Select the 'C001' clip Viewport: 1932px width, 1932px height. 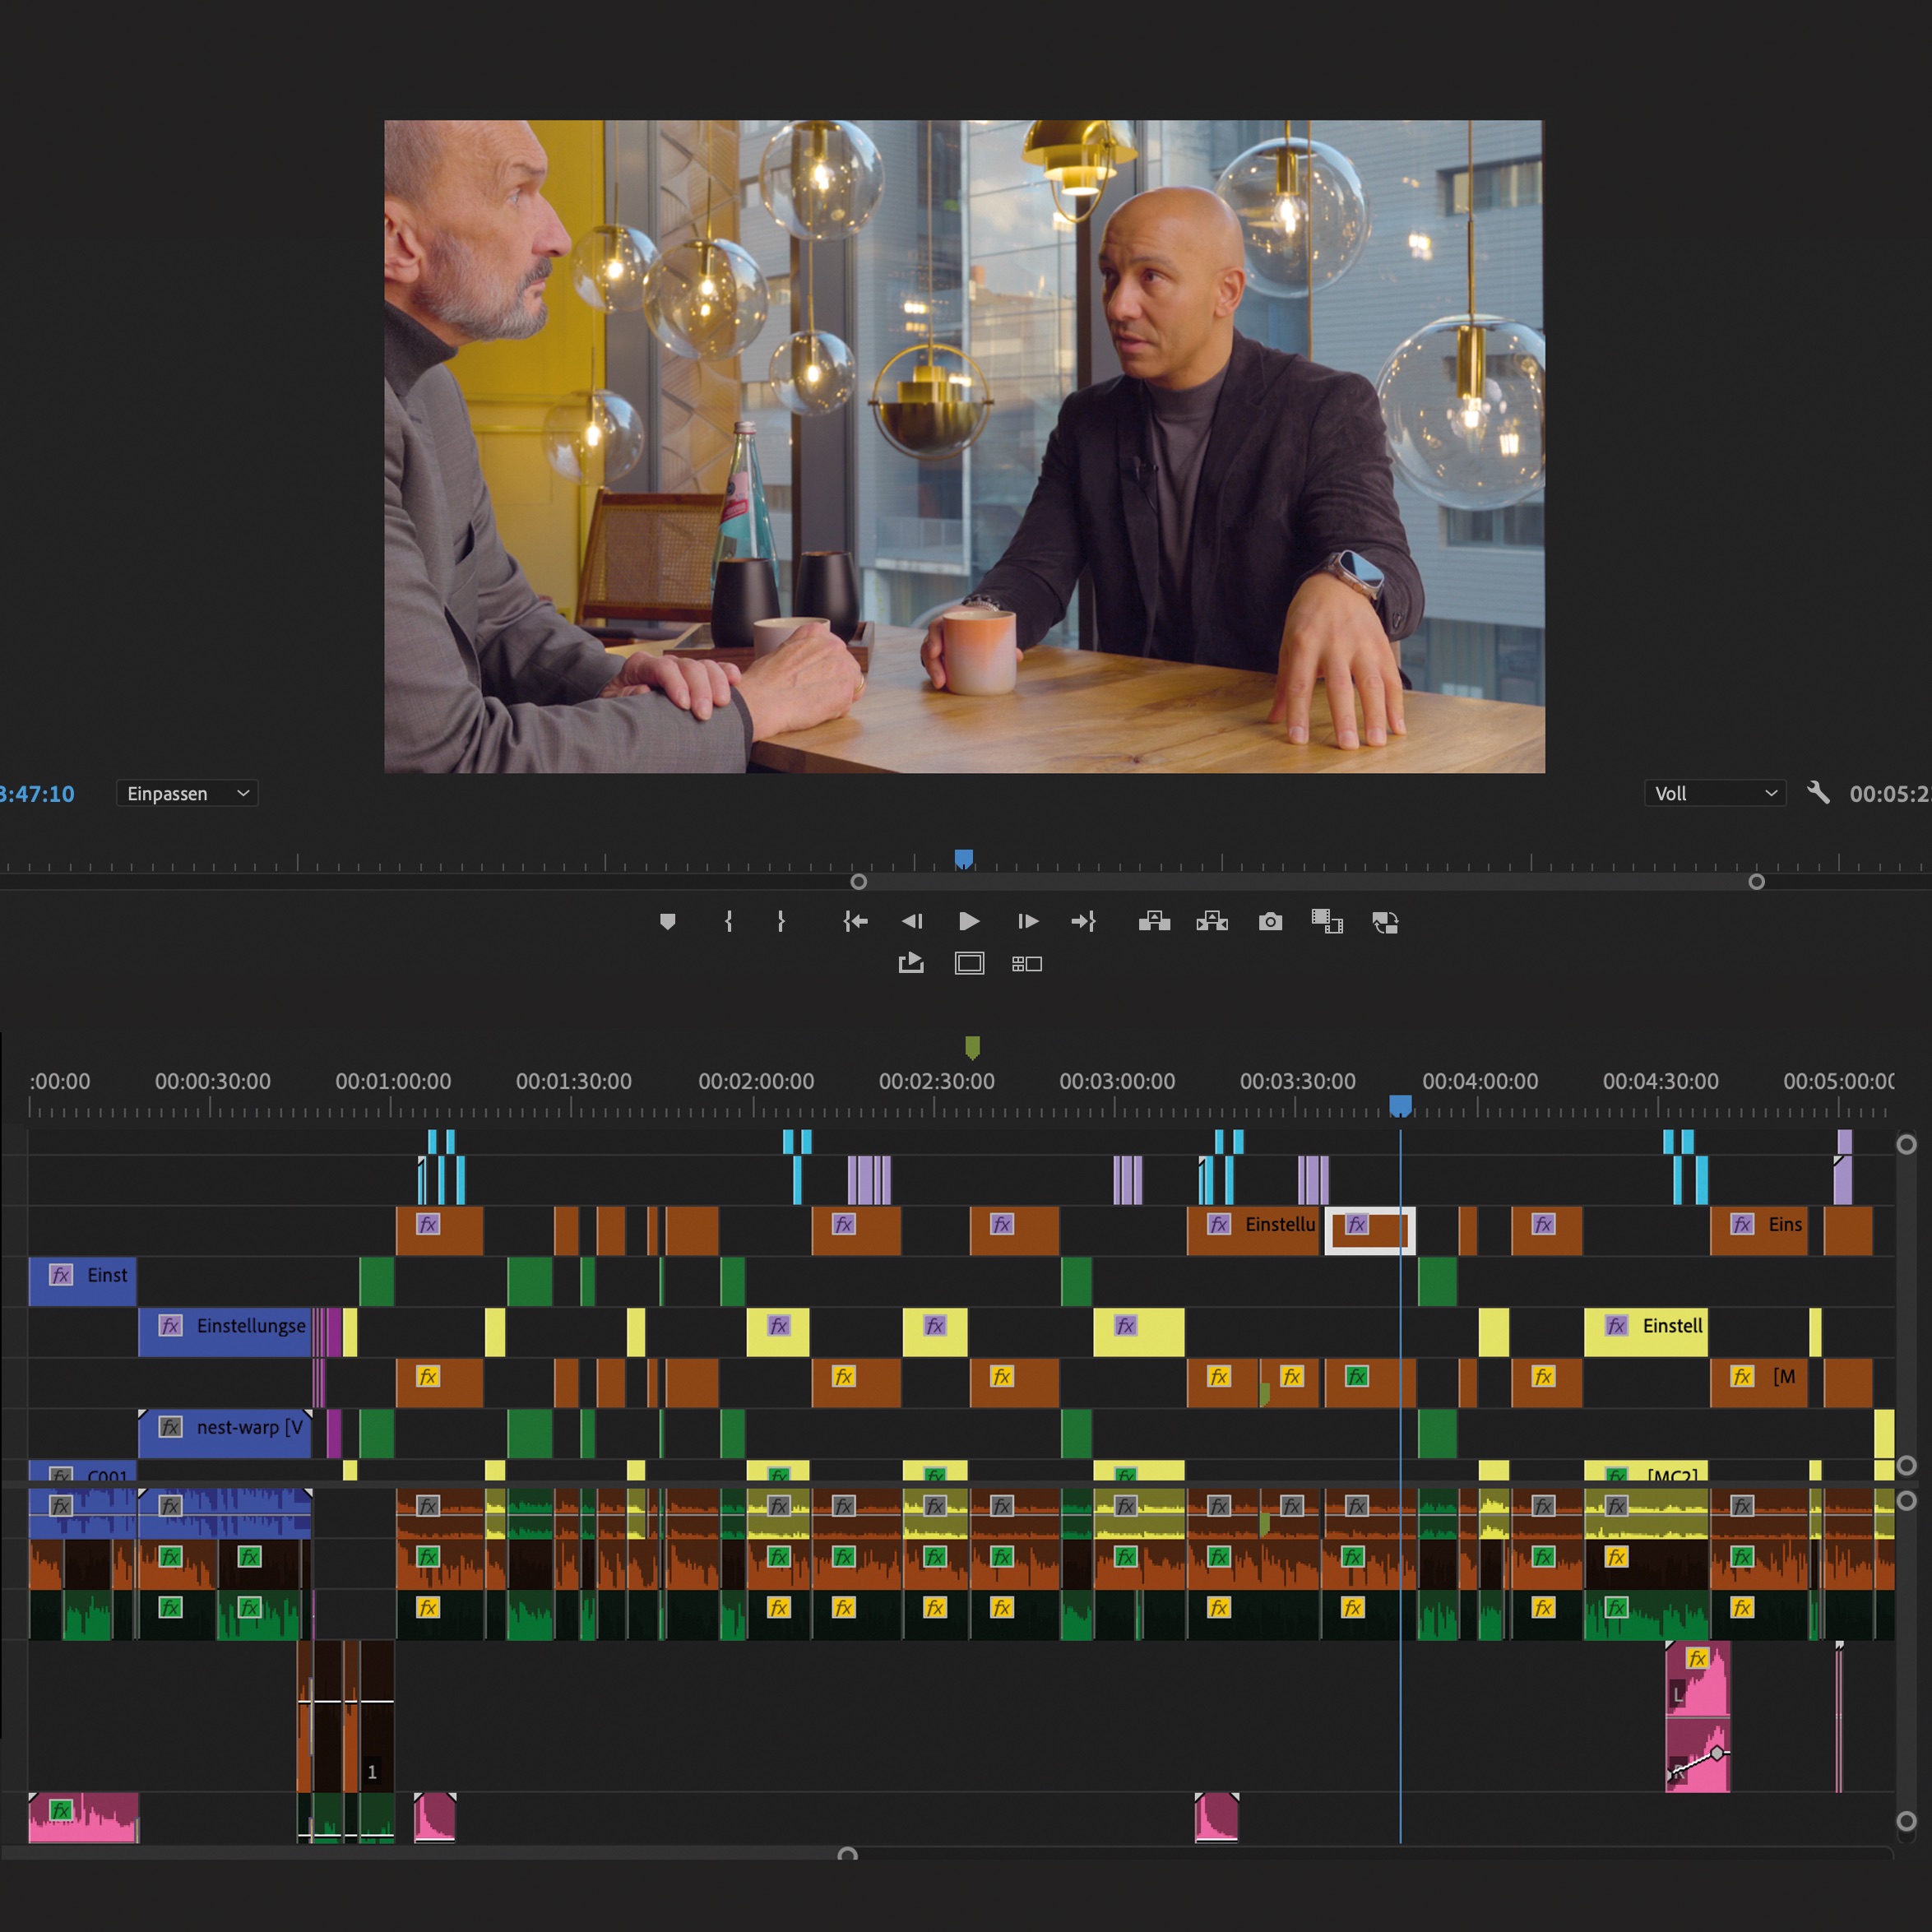(82, 1471)
